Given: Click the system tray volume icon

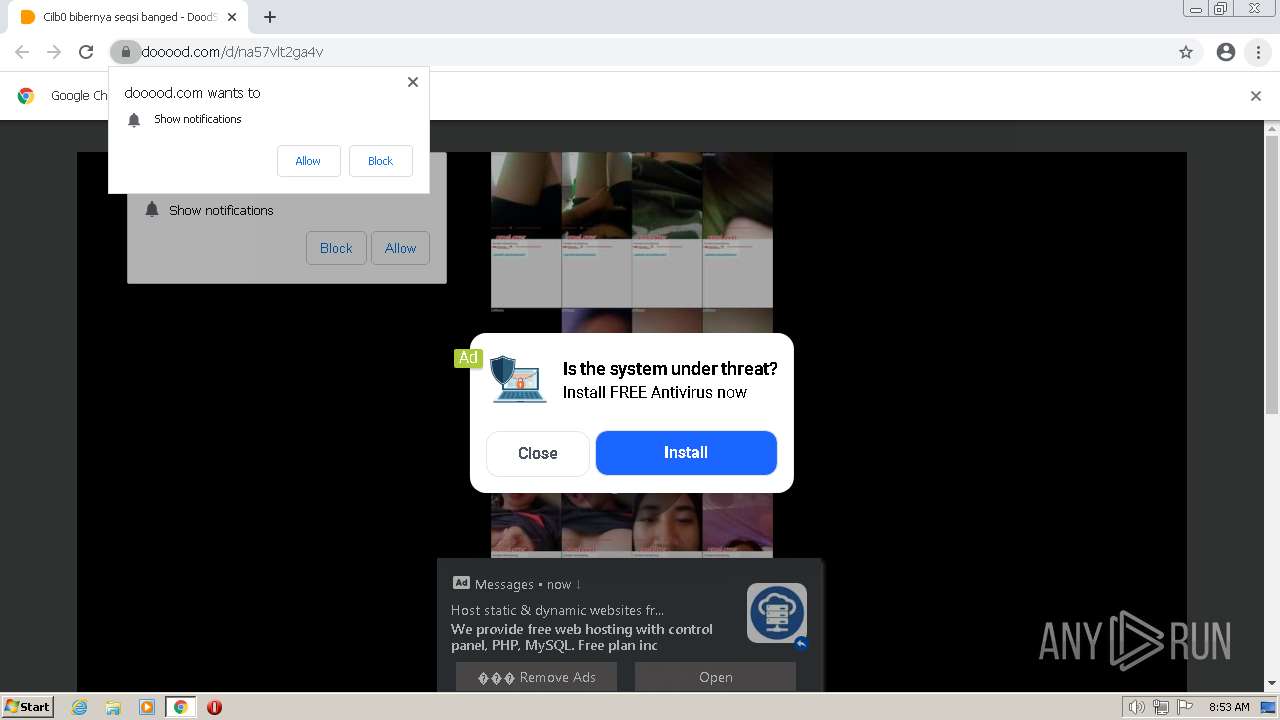Looking at the screenshot, I should 1136,707.
